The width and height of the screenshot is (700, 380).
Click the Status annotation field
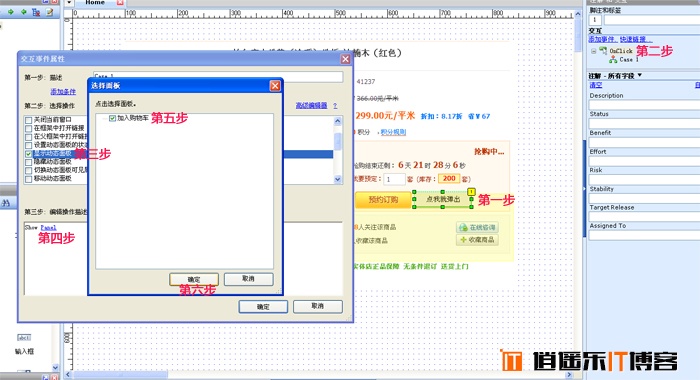pyautogui.click(x=644, y=124)
